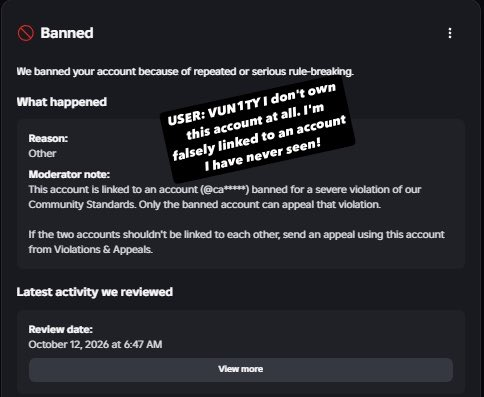The image size is (484, 397).
Task: Click the 'We banned your account' message
Action: [185, 72]
